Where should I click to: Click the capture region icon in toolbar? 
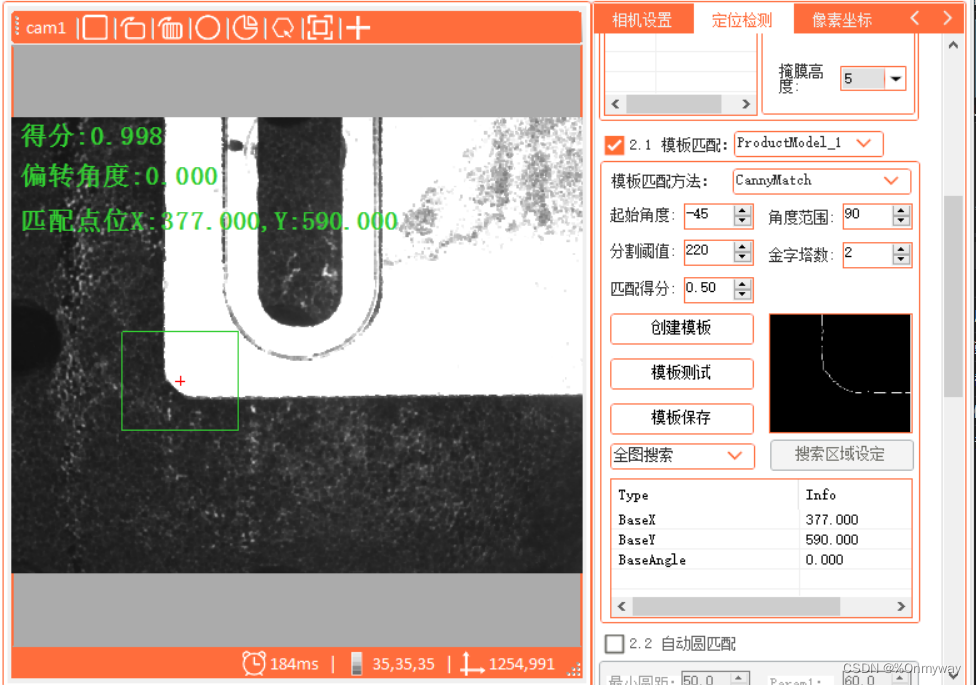pos(322,27)
